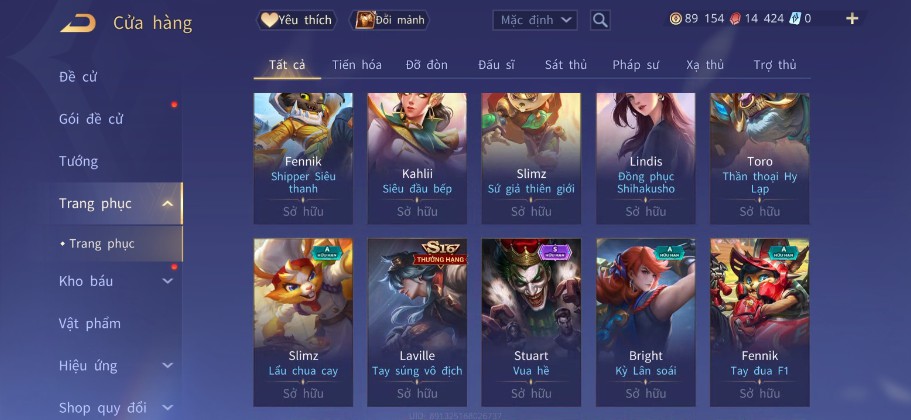Screen dimensions: 911x420
Task: Select Laville Tay súng vô địch card
Action: click(417, 322)
